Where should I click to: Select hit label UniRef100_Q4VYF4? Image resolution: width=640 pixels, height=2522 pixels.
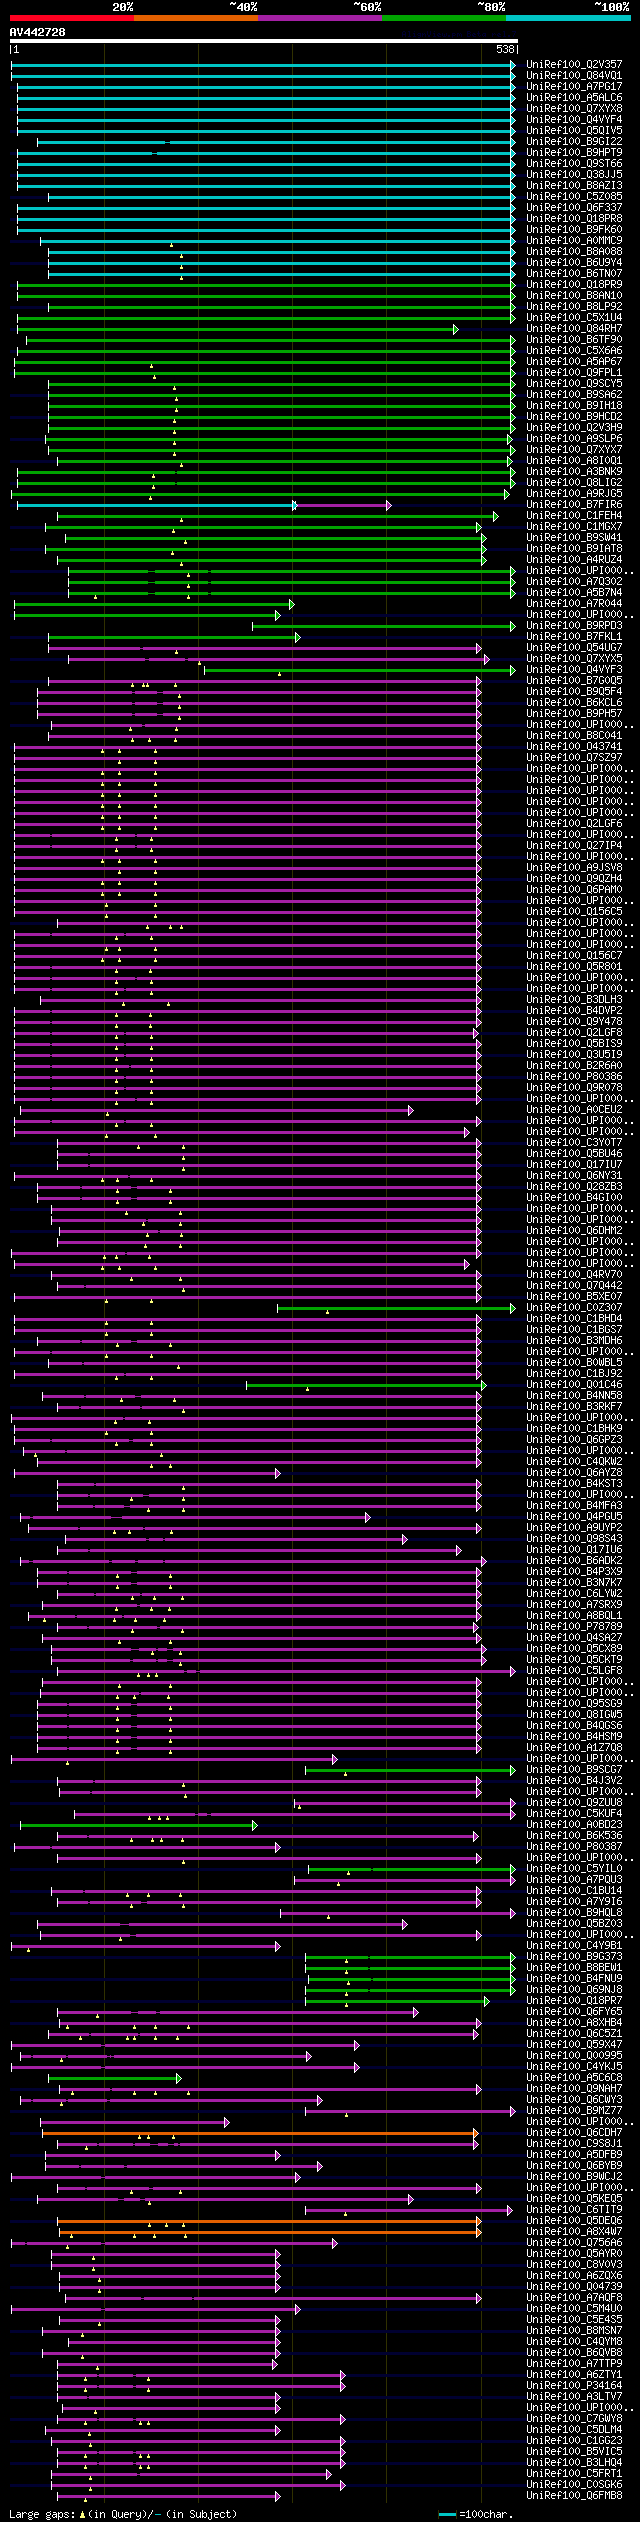coord(574,119)
